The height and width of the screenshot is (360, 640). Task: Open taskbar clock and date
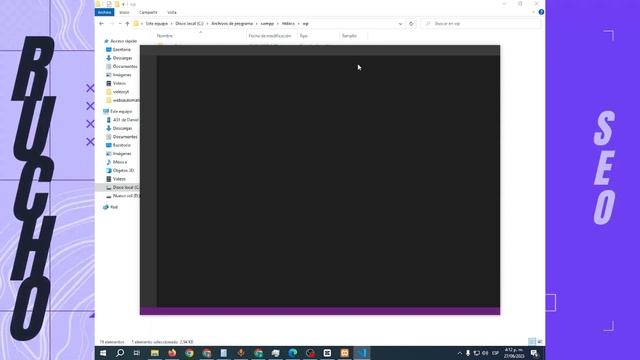[514, 353]
